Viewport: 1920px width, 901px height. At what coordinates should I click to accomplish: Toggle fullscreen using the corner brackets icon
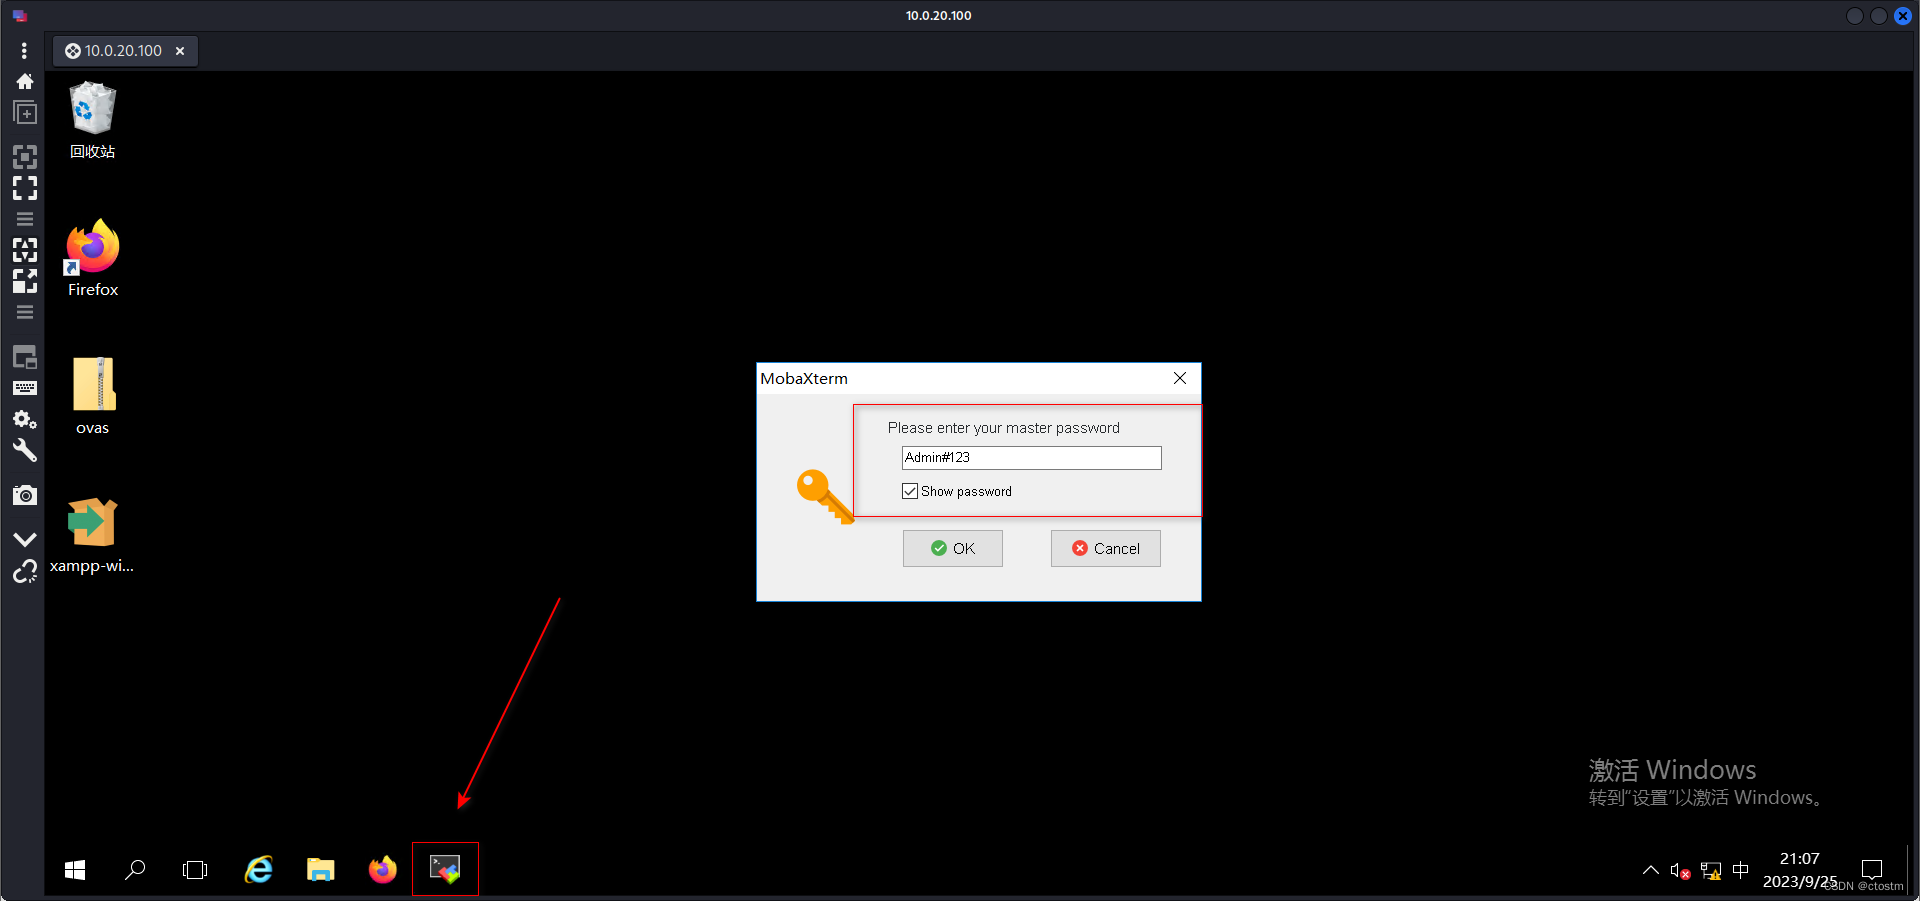pyautogui.click(x=24, y=188)
